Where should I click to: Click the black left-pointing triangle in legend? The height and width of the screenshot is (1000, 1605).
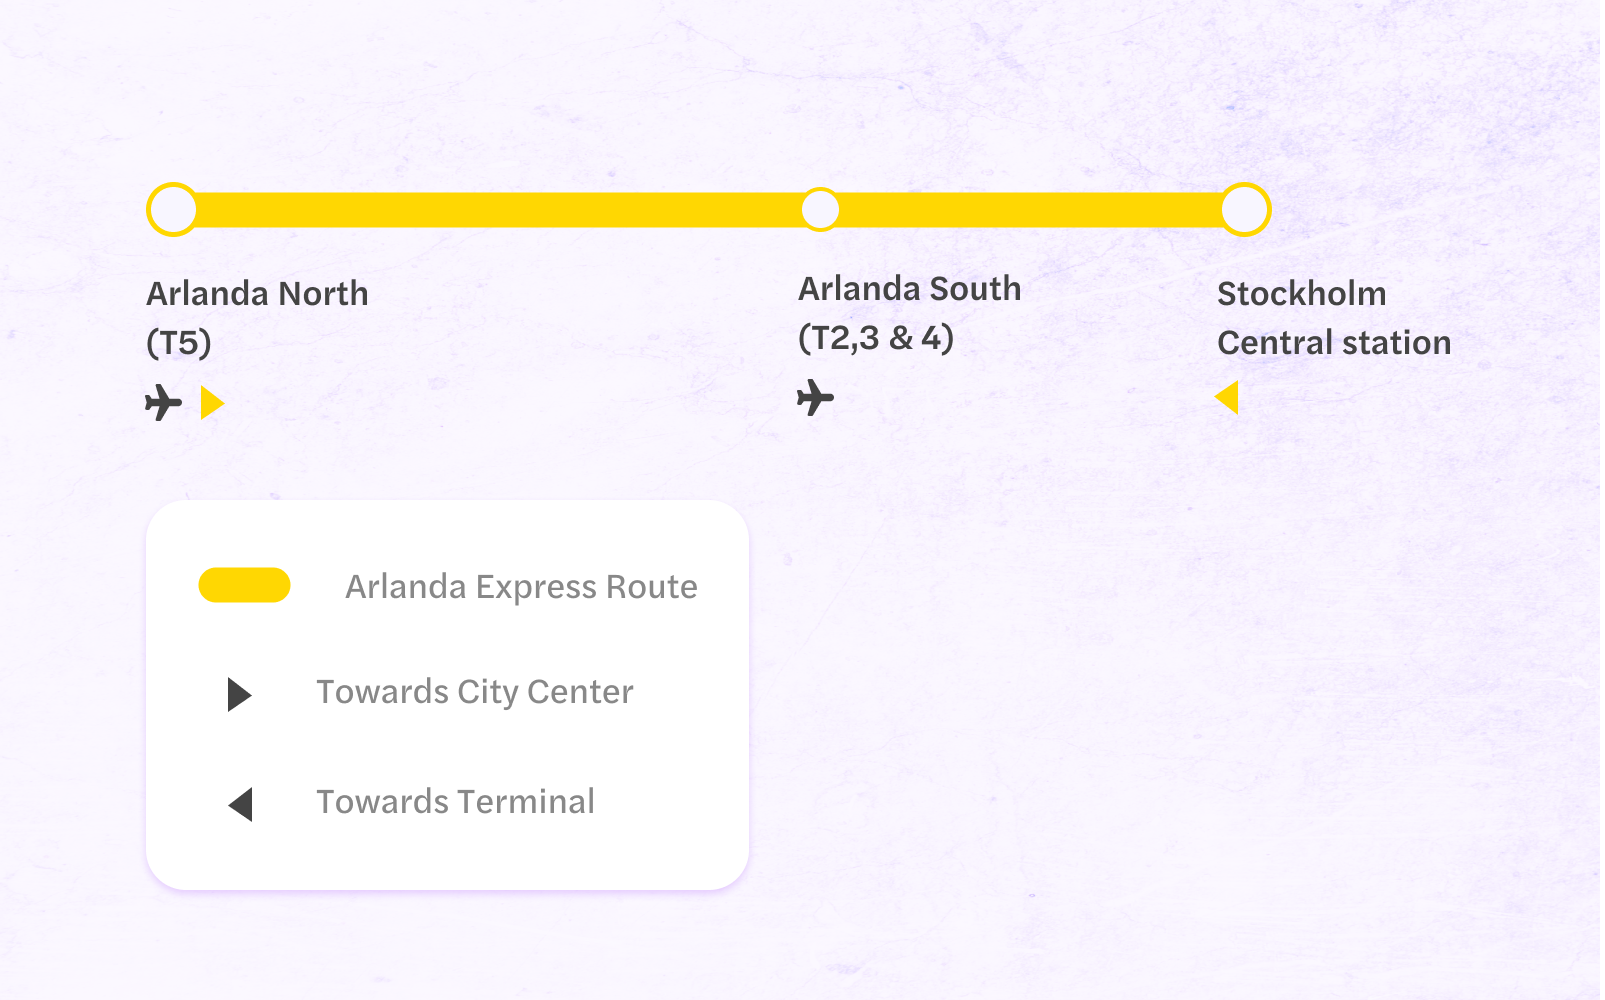[240, 804]
